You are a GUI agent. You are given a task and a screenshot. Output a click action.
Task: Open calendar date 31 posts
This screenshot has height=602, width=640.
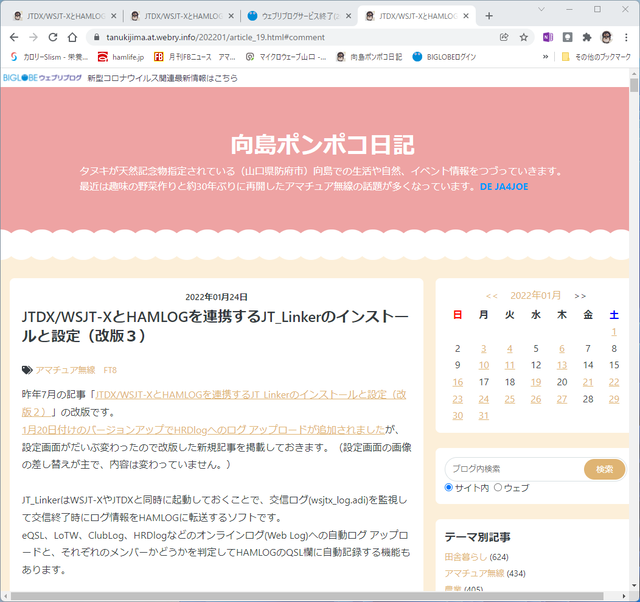coord(484,415)
